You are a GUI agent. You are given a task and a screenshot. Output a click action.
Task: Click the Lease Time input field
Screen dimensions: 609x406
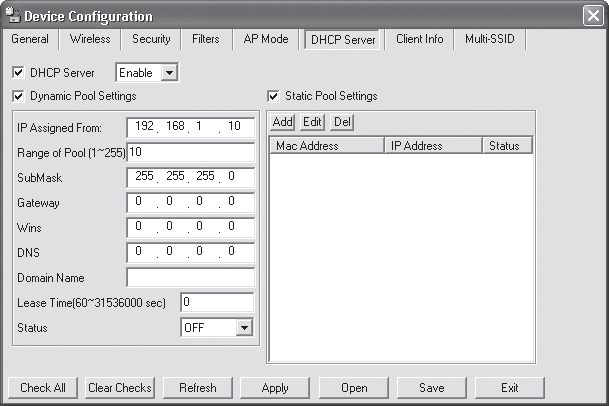(x=218, y=302)
